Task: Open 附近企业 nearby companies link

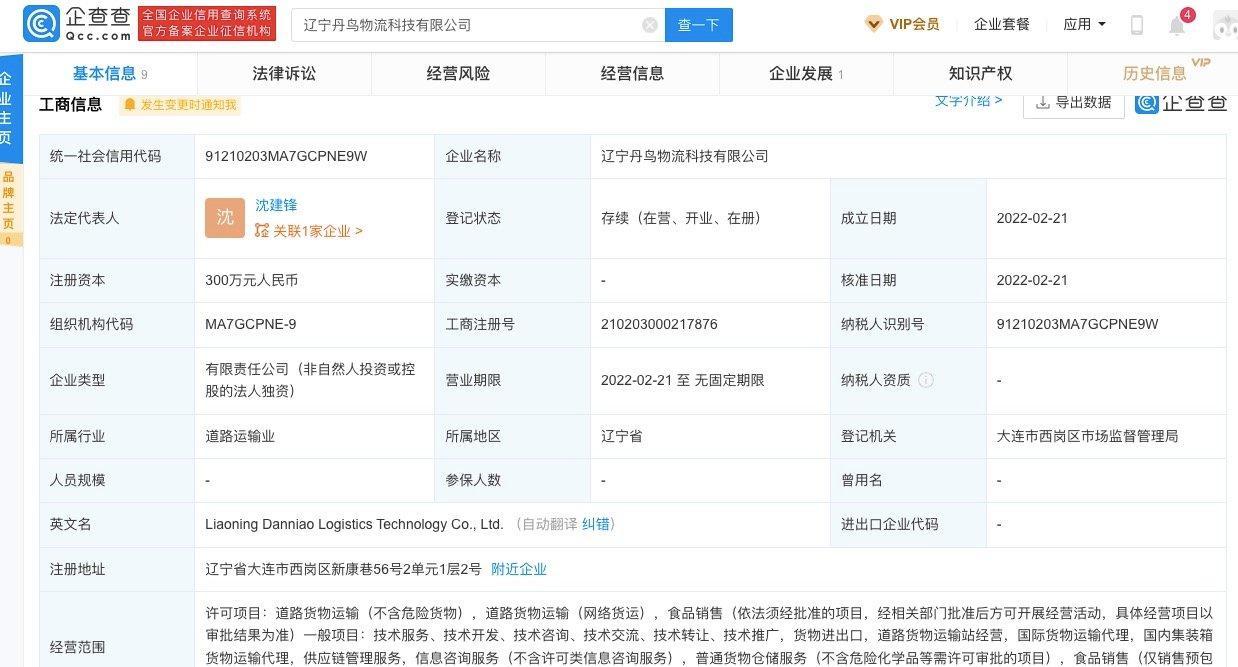Action: click(519, 569)
